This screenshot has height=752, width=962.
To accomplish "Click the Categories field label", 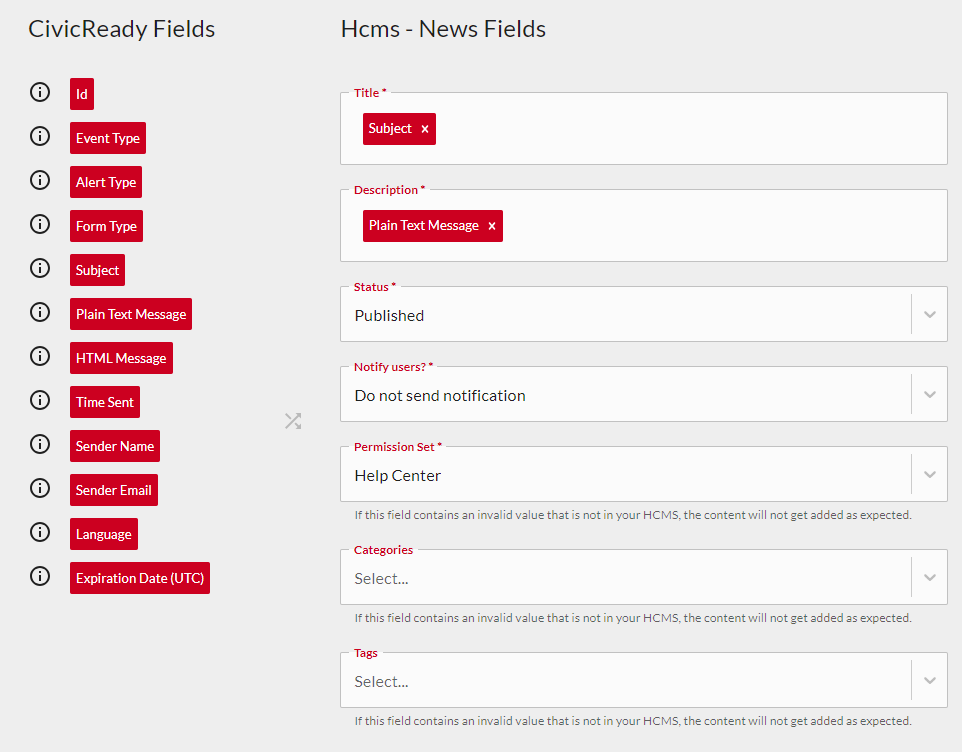I will click(383, 550).
